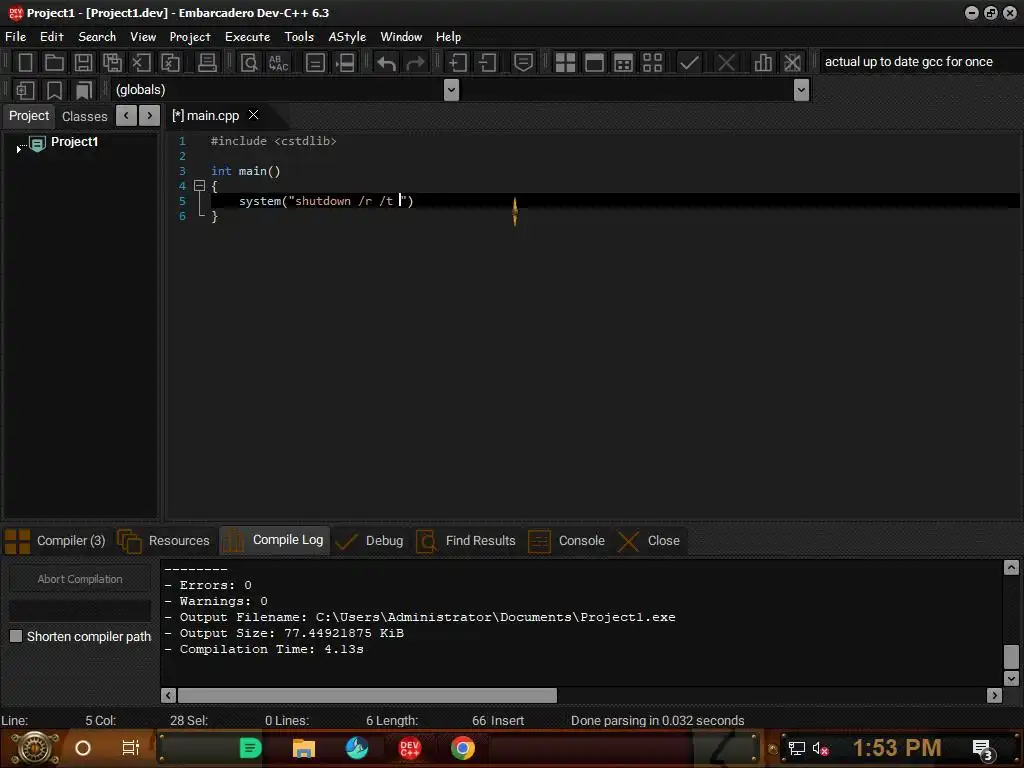1024x768 pixels.
Task: Click the Print toolbar icon
Action: [x=207, y=63]
